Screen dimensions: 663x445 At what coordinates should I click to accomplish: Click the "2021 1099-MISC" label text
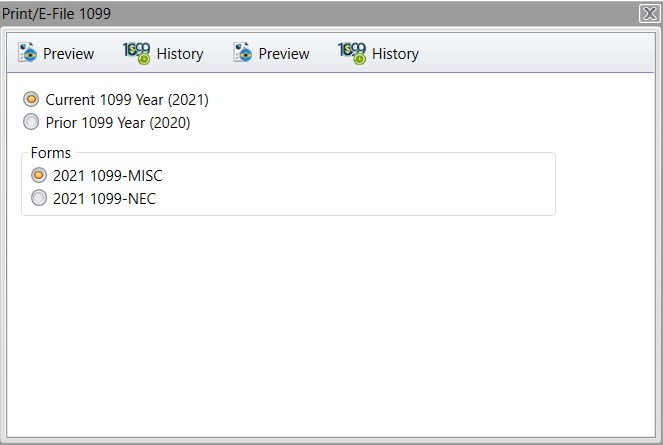tap(108, 175)
